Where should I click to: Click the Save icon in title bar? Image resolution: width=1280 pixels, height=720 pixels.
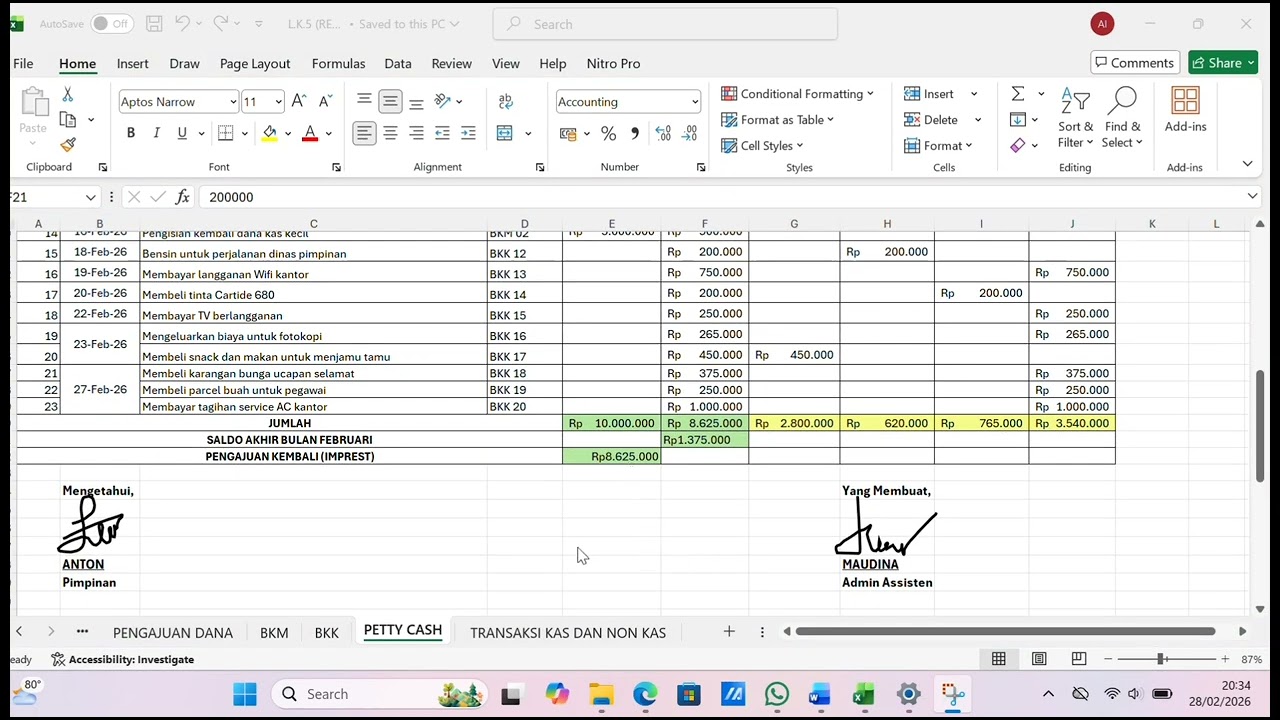pyautogui.click(x=154, y=23)
